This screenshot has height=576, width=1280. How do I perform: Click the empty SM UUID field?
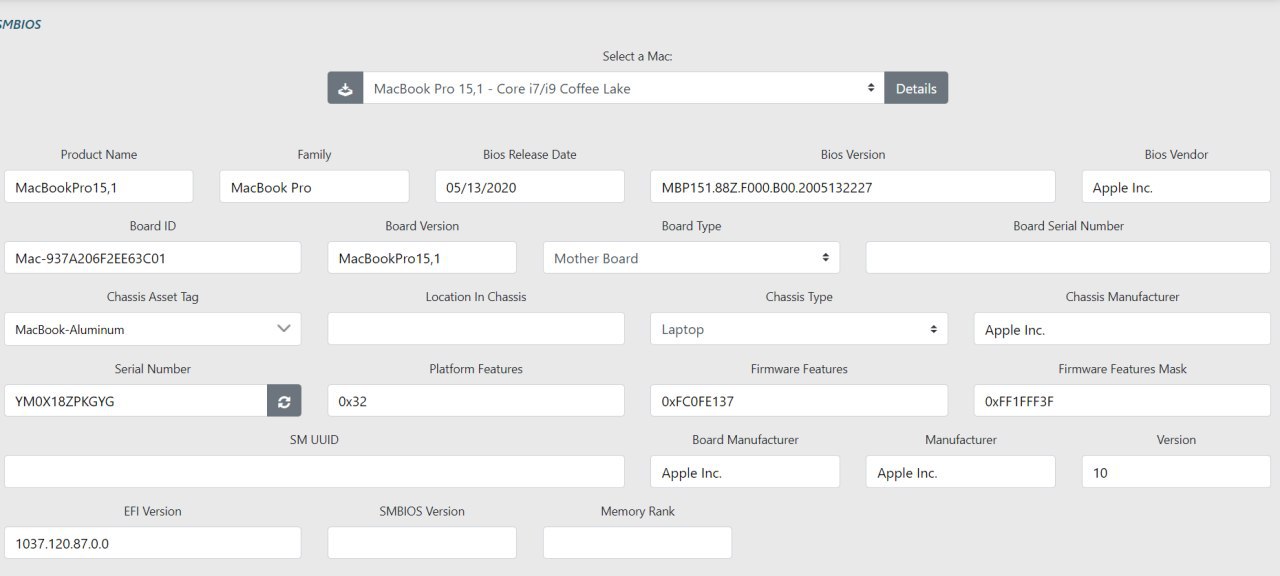click(314, 472)
